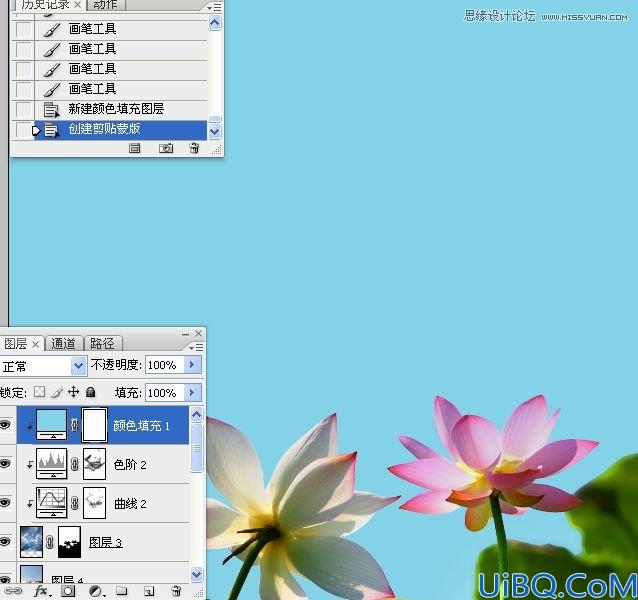Image resolution: width=638 pixels, height=600 pixels.
Task: Open the 不透明度 slider arrow
Action: click(x=192, y=365)
